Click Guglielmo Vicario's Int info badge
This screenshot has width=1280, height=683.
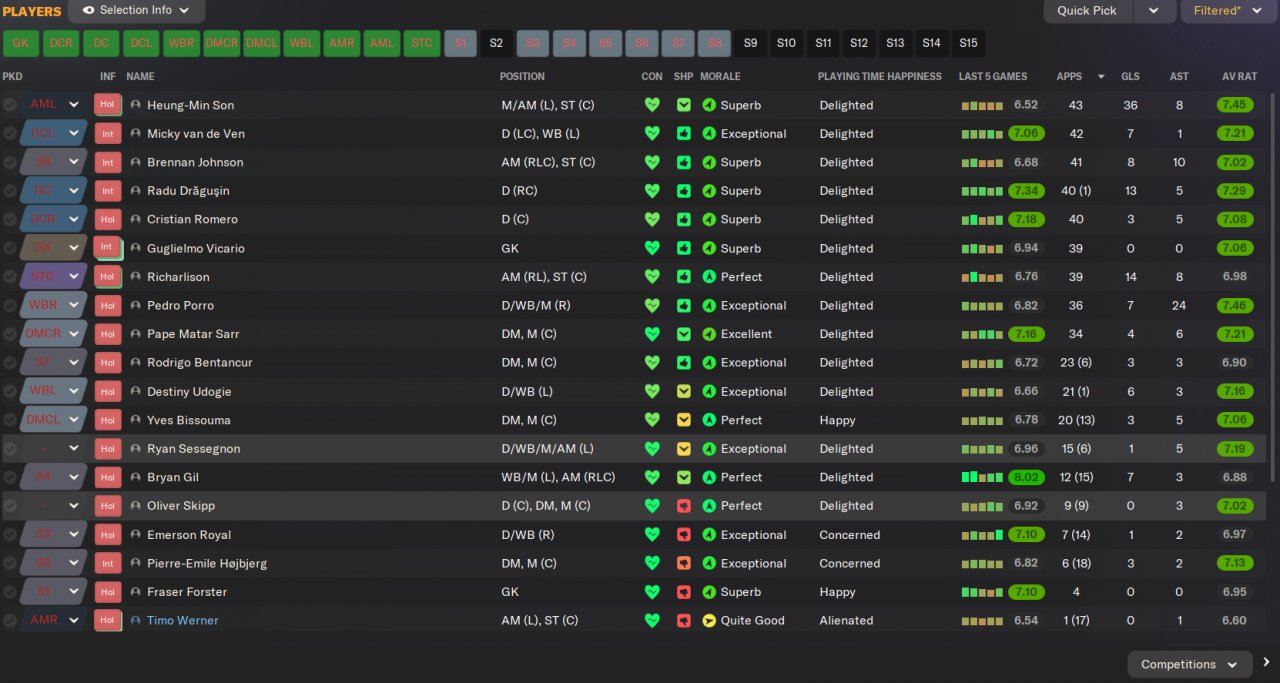(107, 248)
